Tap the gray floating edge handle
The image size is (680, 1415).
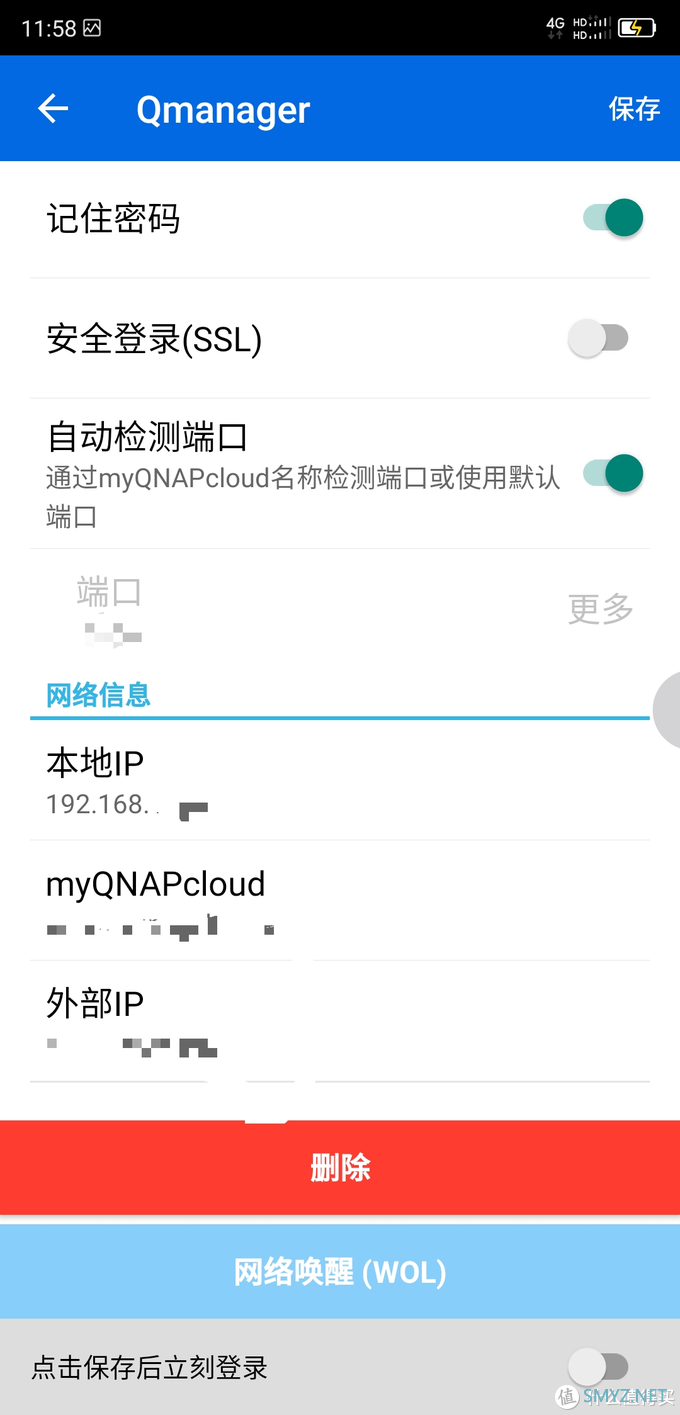click(x=667, y=711)
